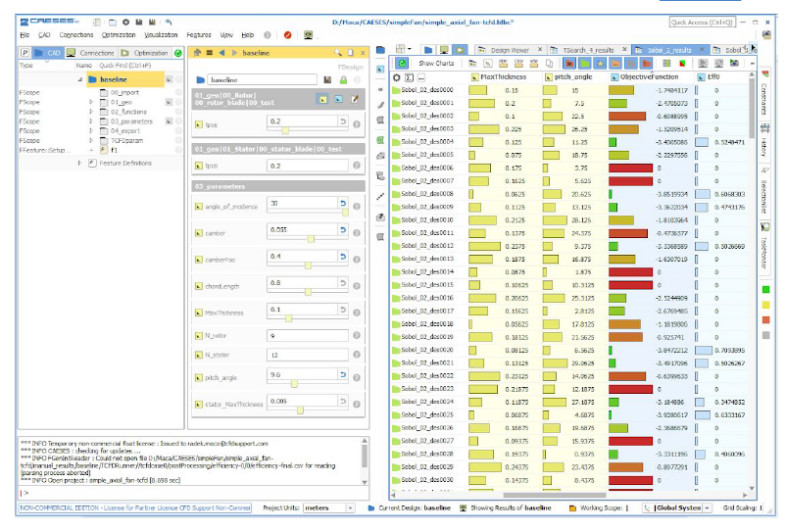Click the red folder filter icon in results toolbar
The image size is (786, 530).
pyautogui.click(x=569, y=63)
